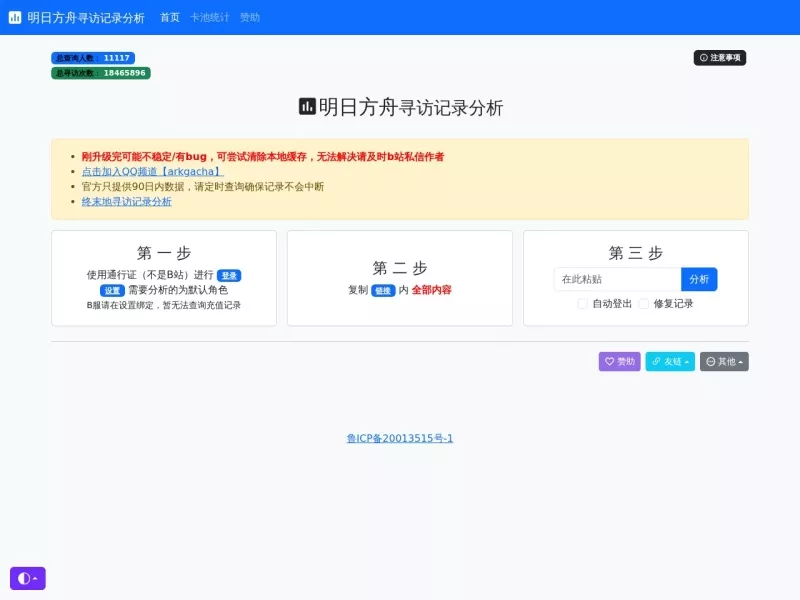Click the 总寻访次数 18465896 badge
Image resolution: width=800 pixels, height=600 pixels.
101,73
